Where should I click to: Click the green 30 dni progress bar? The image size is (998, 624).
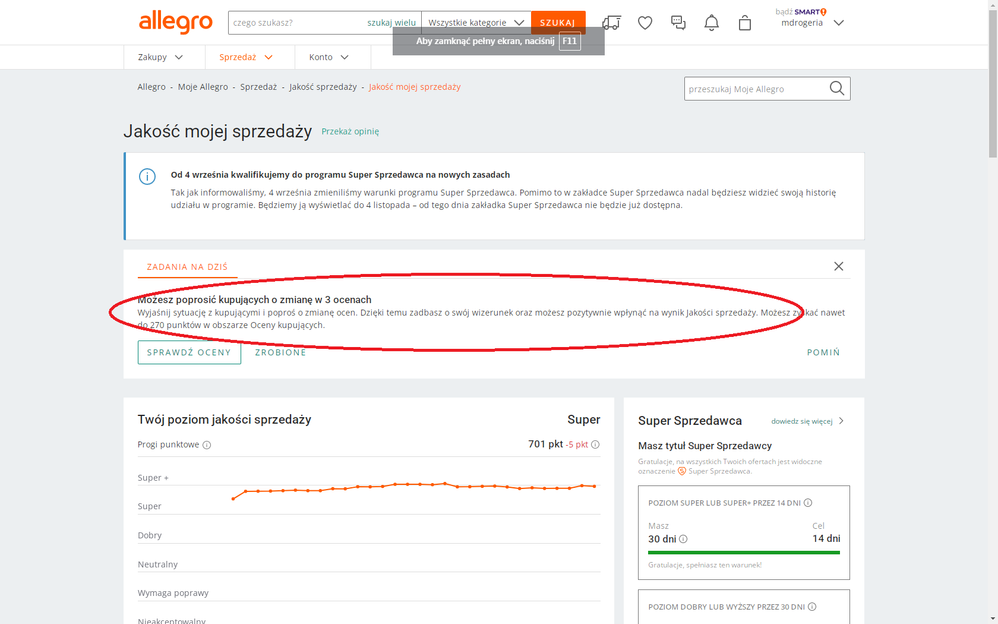tap(744, 553)
